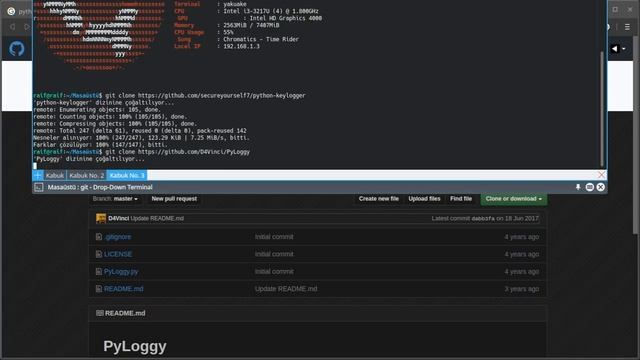Click Create new file button

click(379, 199)
